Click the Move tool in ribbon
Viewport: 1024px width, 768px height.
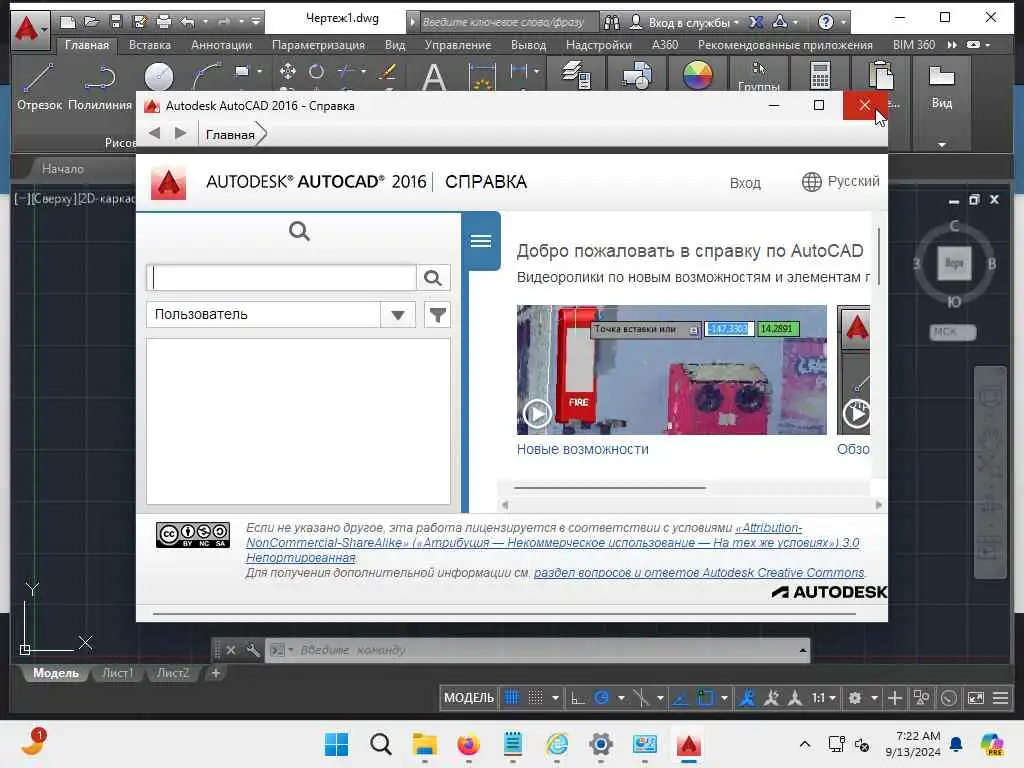[287, 71]
